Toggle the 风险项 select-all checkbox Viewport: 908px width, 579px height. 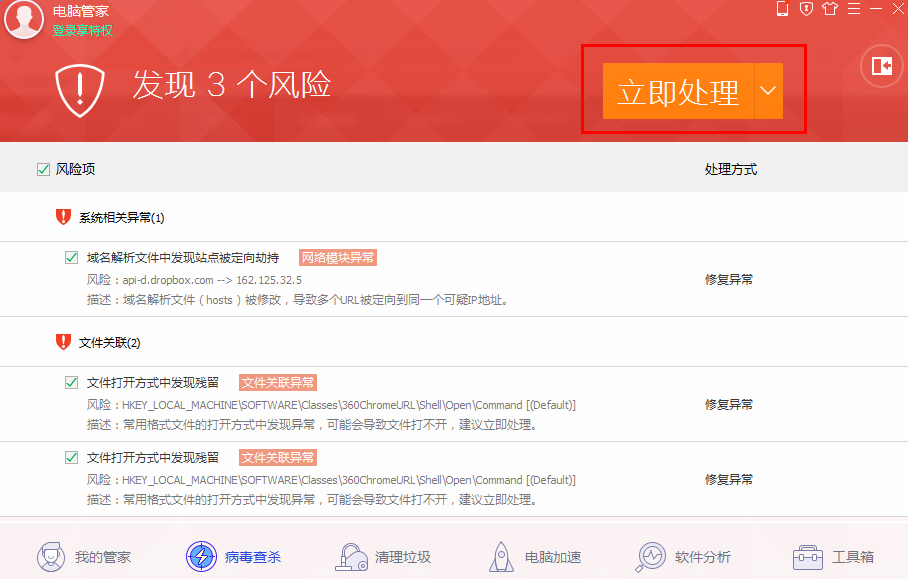point(43,170)
